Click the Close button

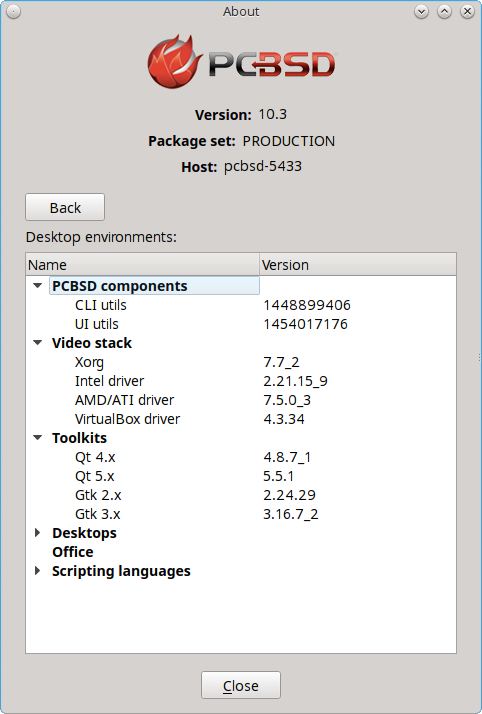(x=241, y=685)
